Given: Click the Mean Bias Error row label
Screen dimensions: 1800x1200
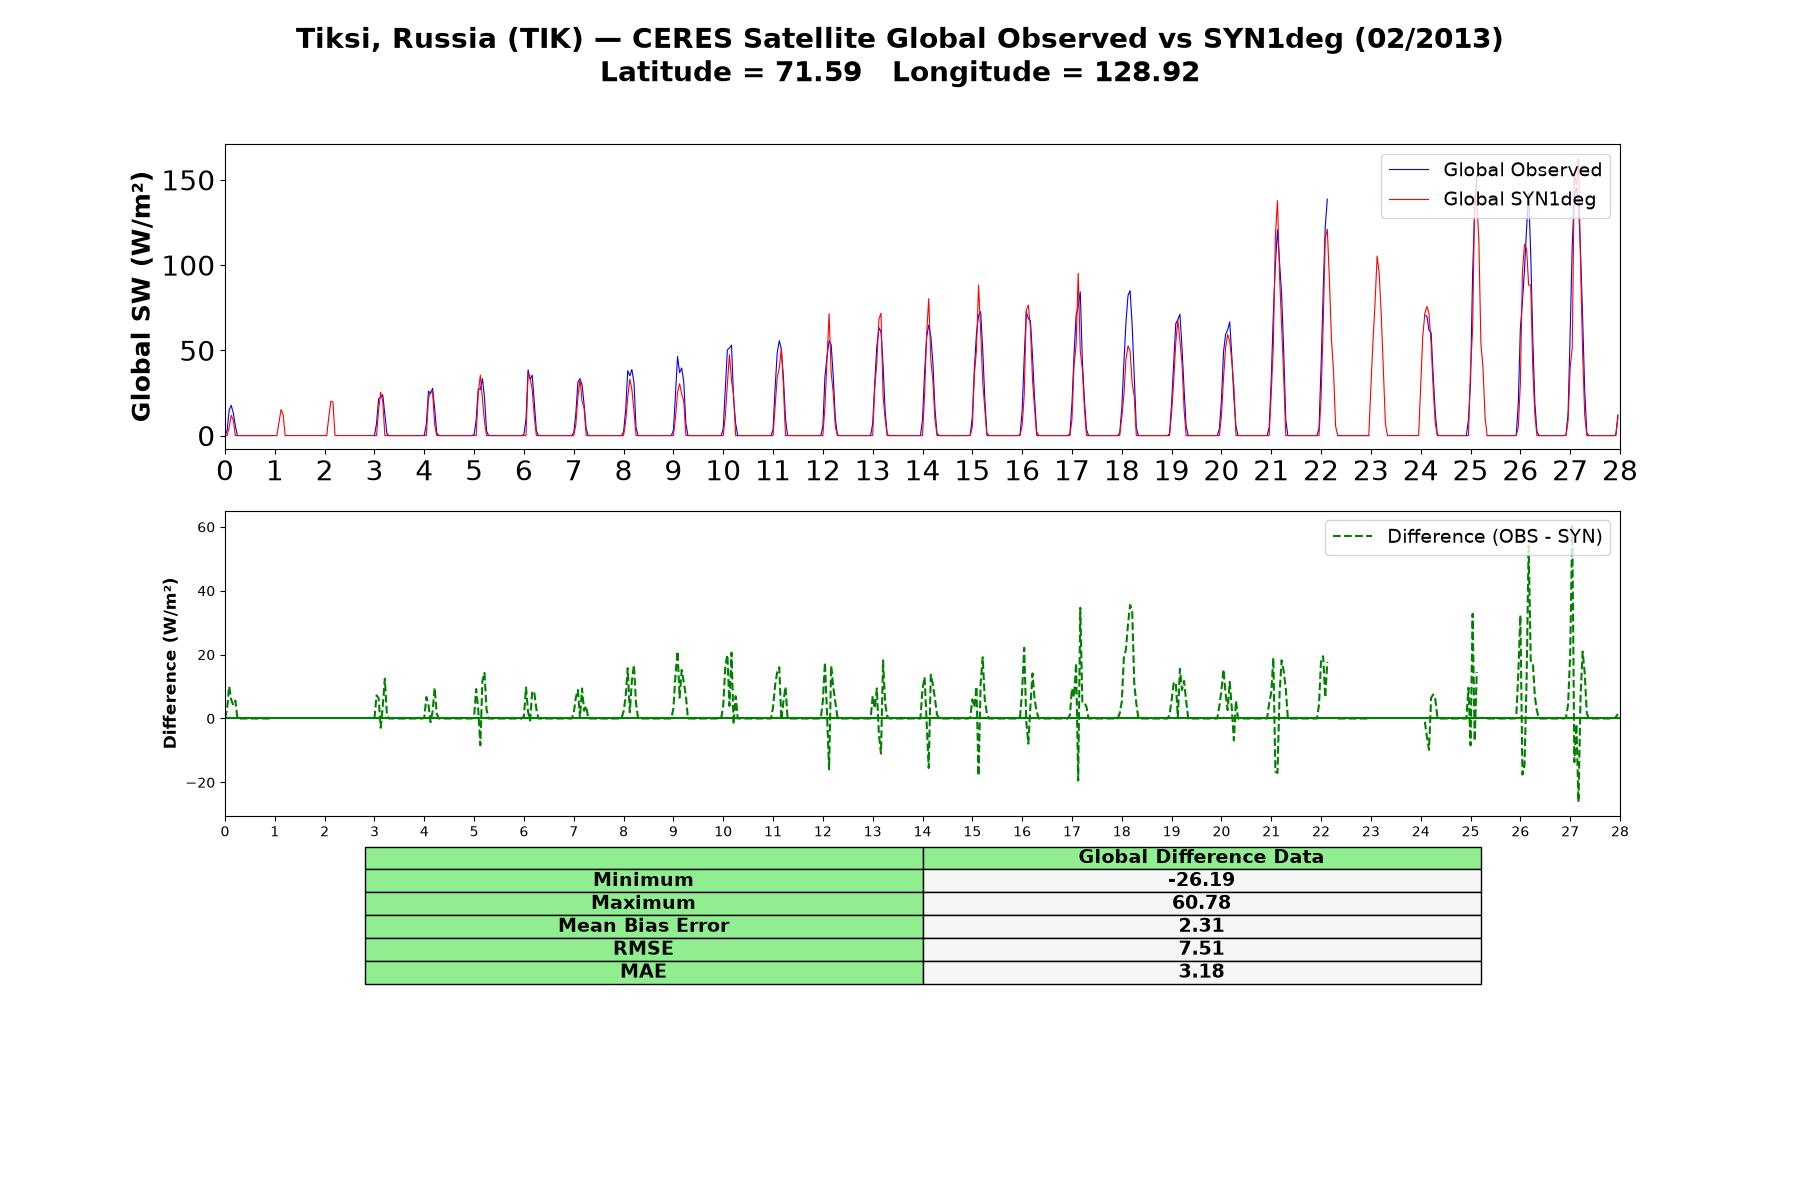Looking at the screenshot, I should [644, 926].
